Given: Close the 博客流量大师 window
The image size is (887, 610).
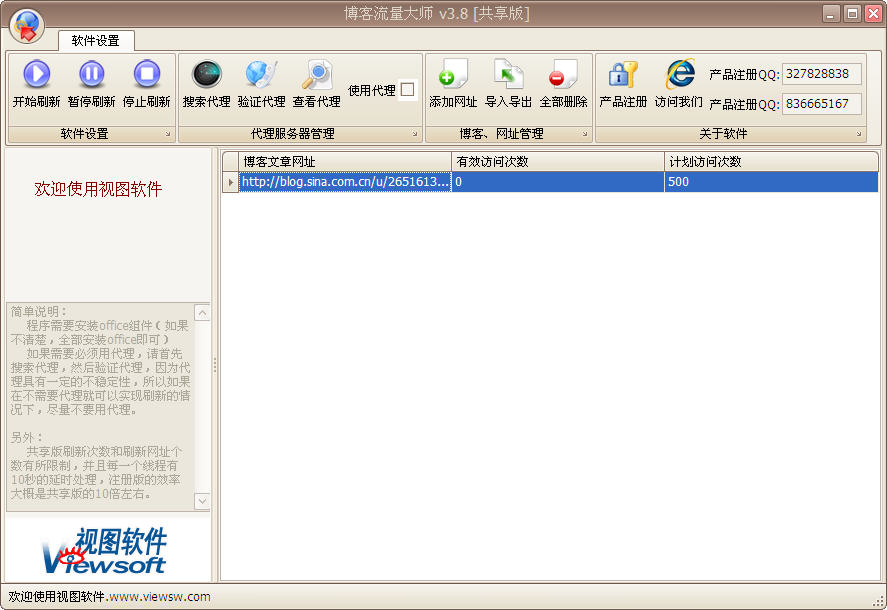Looking at the screenshot, I should point(873,14).
